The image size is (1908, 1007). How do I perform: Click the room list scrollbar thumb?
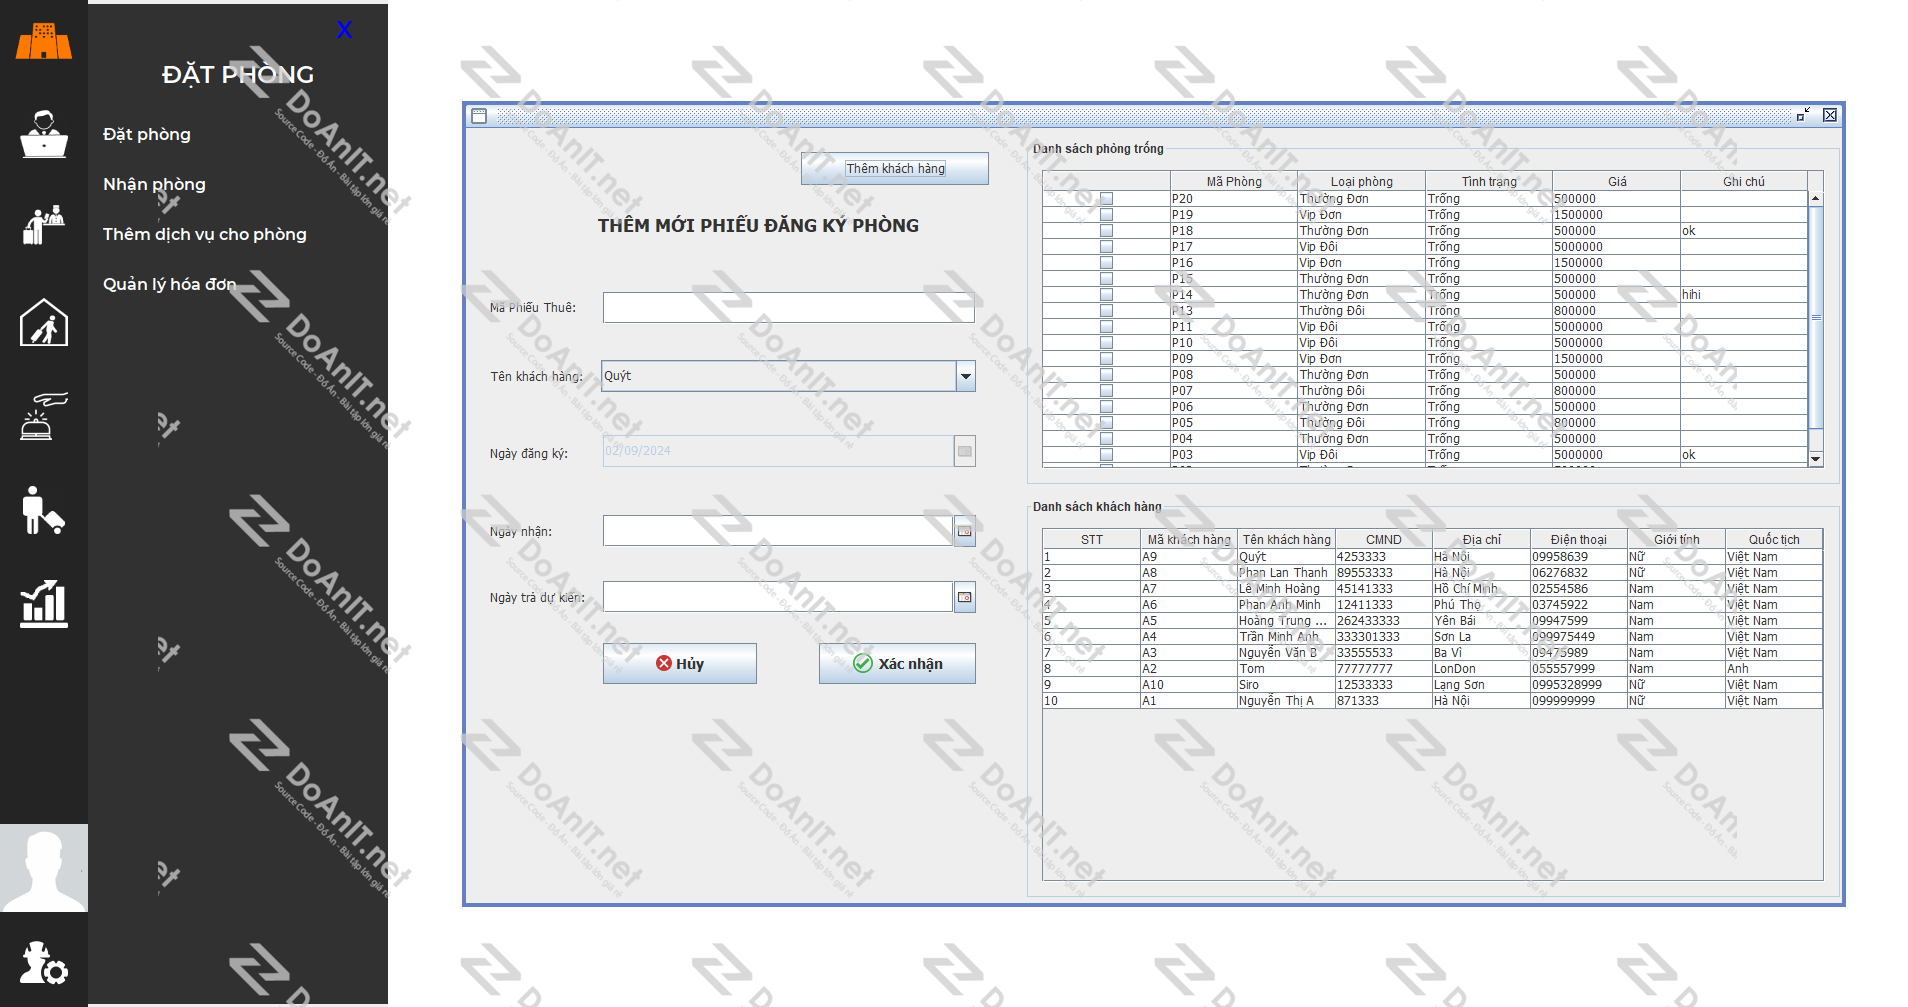pyautogui.click(x=1816, y=317)
